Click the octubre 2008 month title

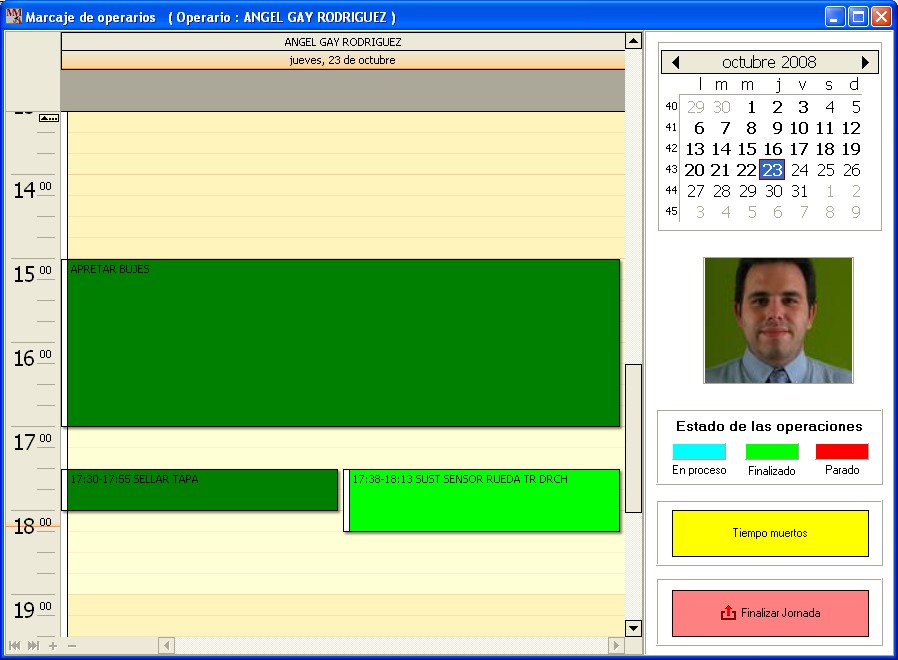point(769,62)
